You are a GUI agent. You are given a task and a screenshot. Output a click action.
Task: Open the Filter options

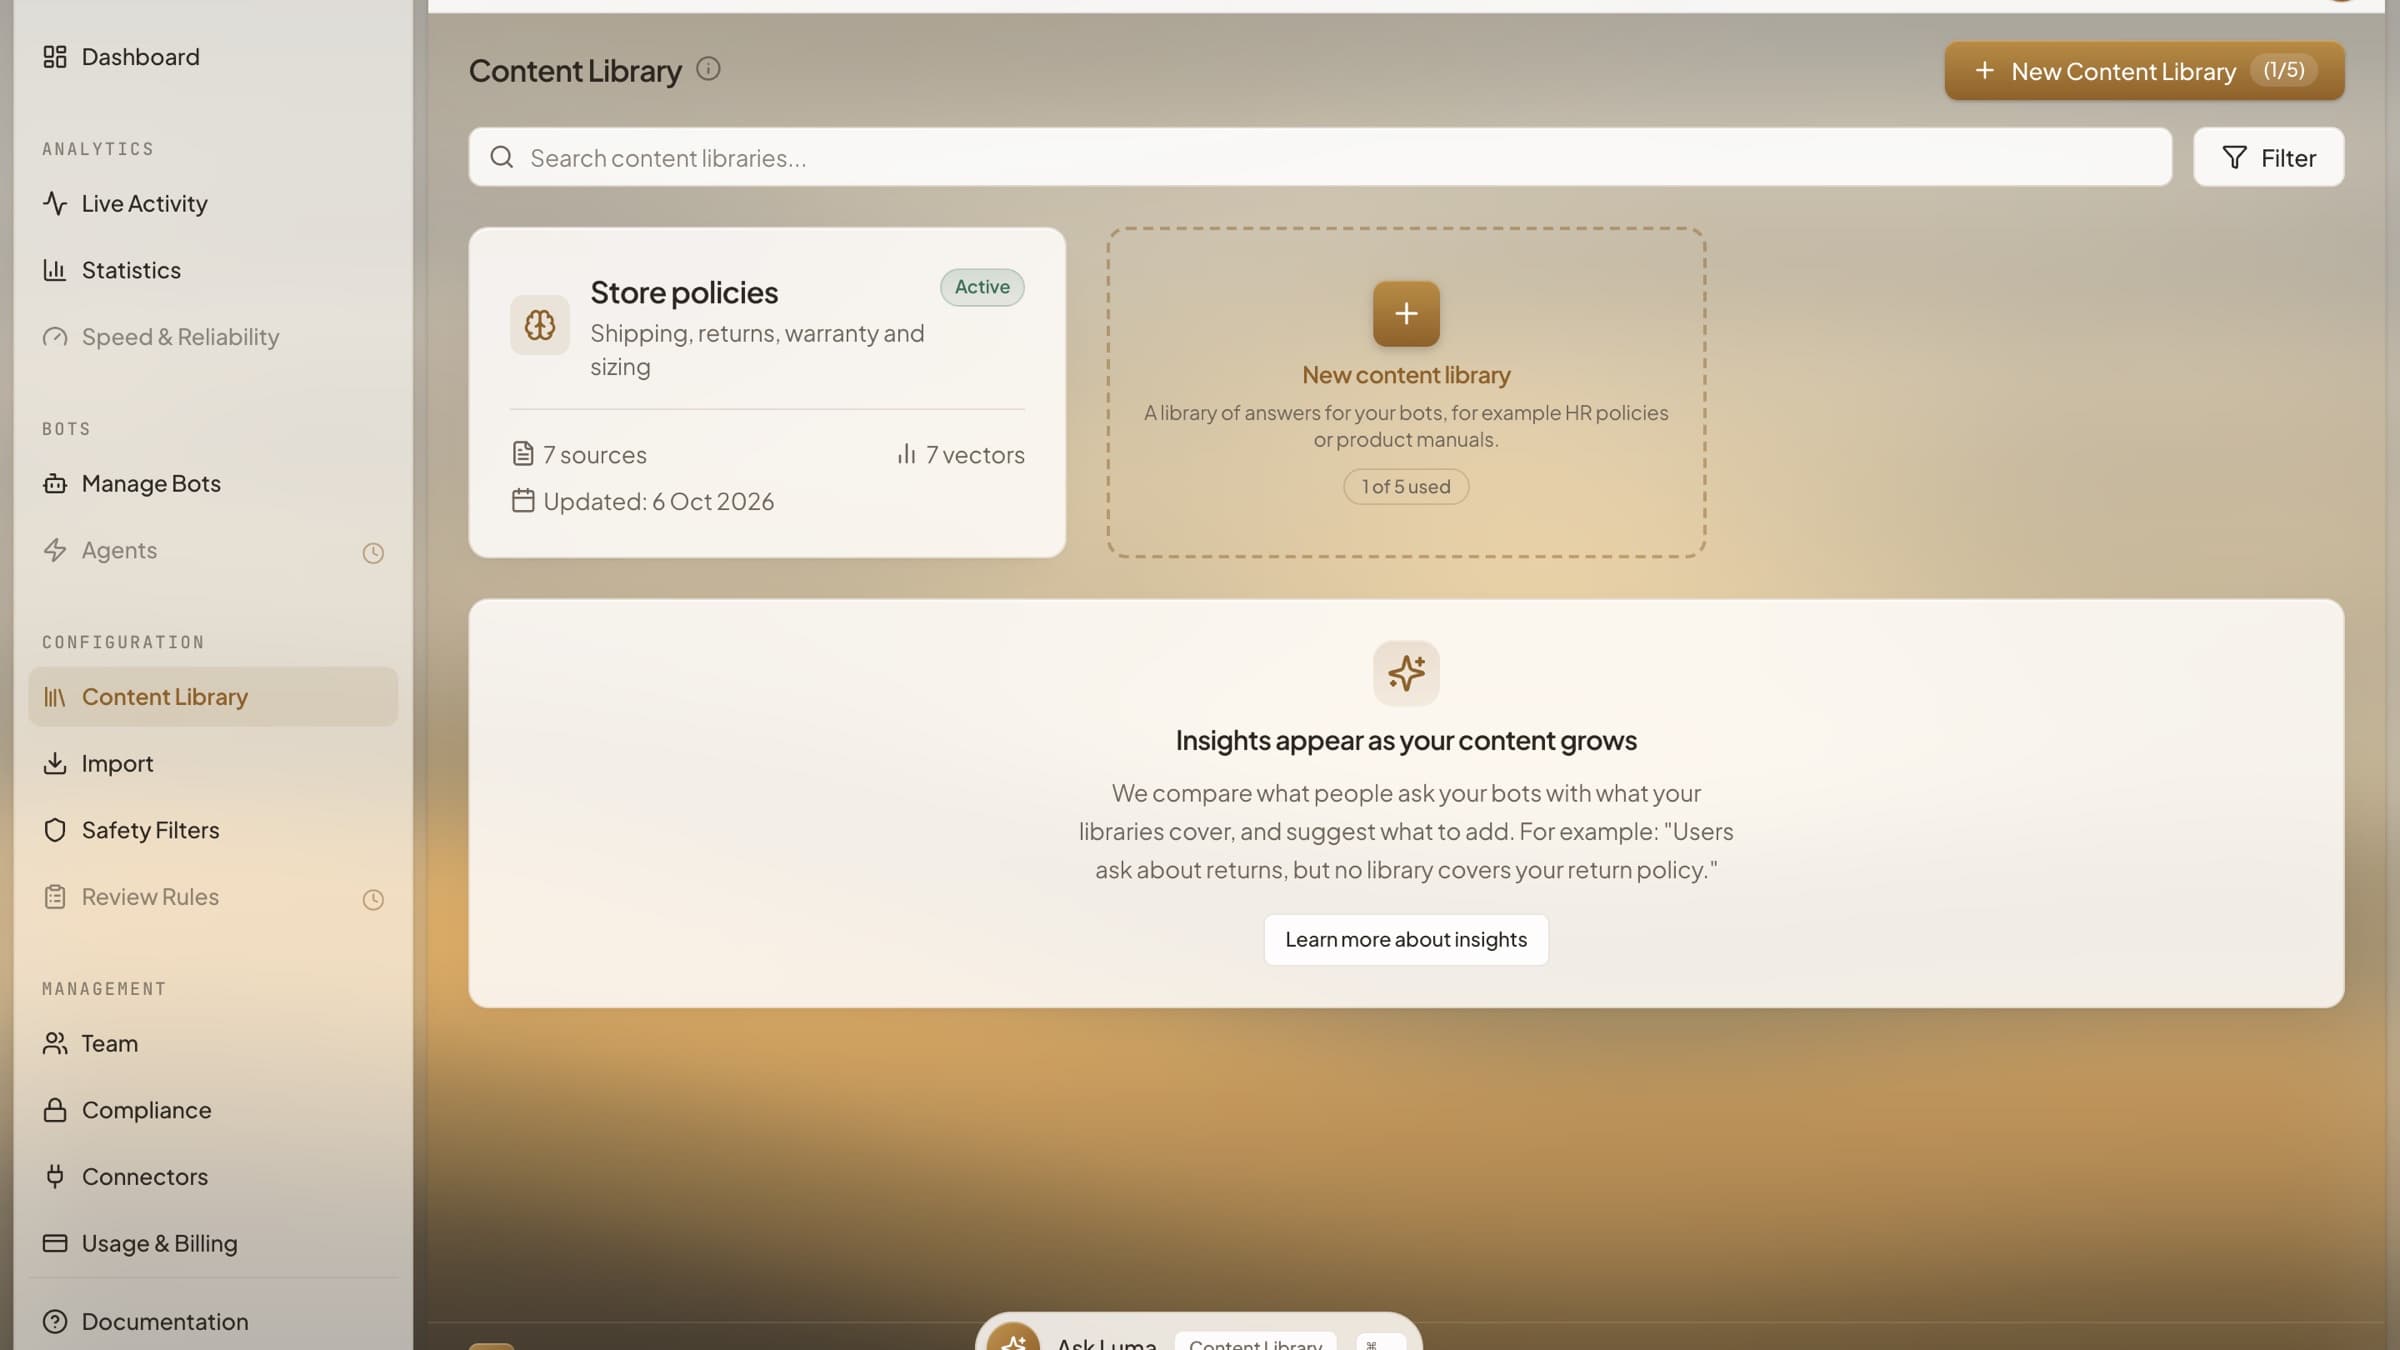coord(2268,157)
